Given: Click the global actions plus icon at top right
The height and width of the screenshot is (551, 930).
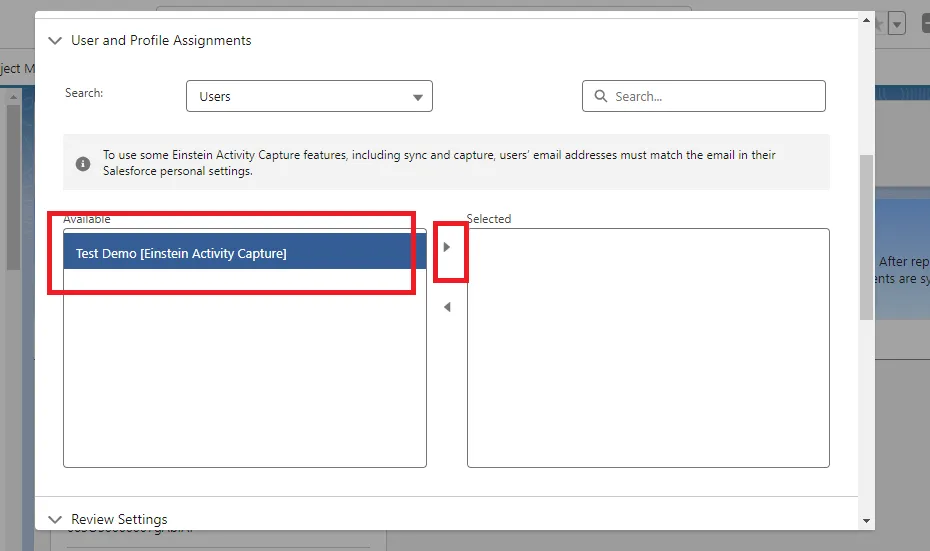Looking at the screenshot, I should [x=924, y=23].
